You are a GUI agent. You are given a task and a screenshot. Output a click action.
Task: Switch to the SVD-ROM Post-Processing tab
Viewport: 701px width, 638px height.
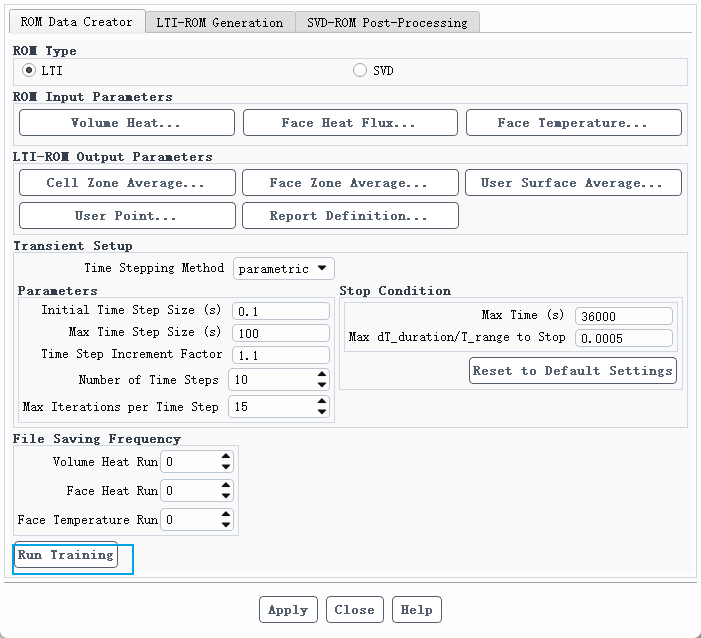coord(388,22)
